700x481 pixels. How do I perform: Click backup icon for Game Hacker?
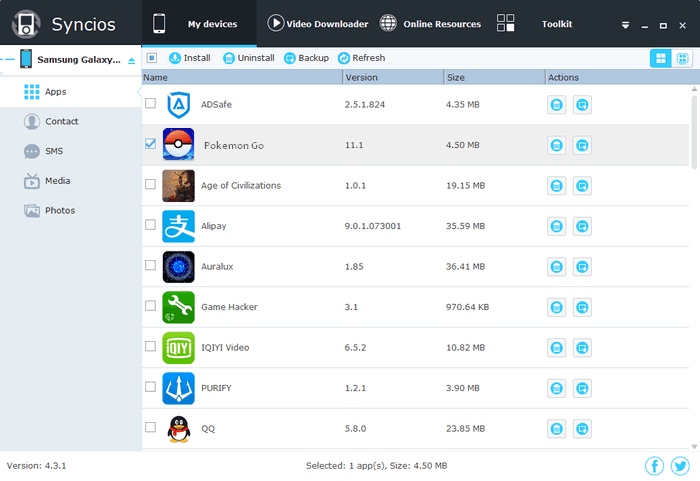point(582,307)
